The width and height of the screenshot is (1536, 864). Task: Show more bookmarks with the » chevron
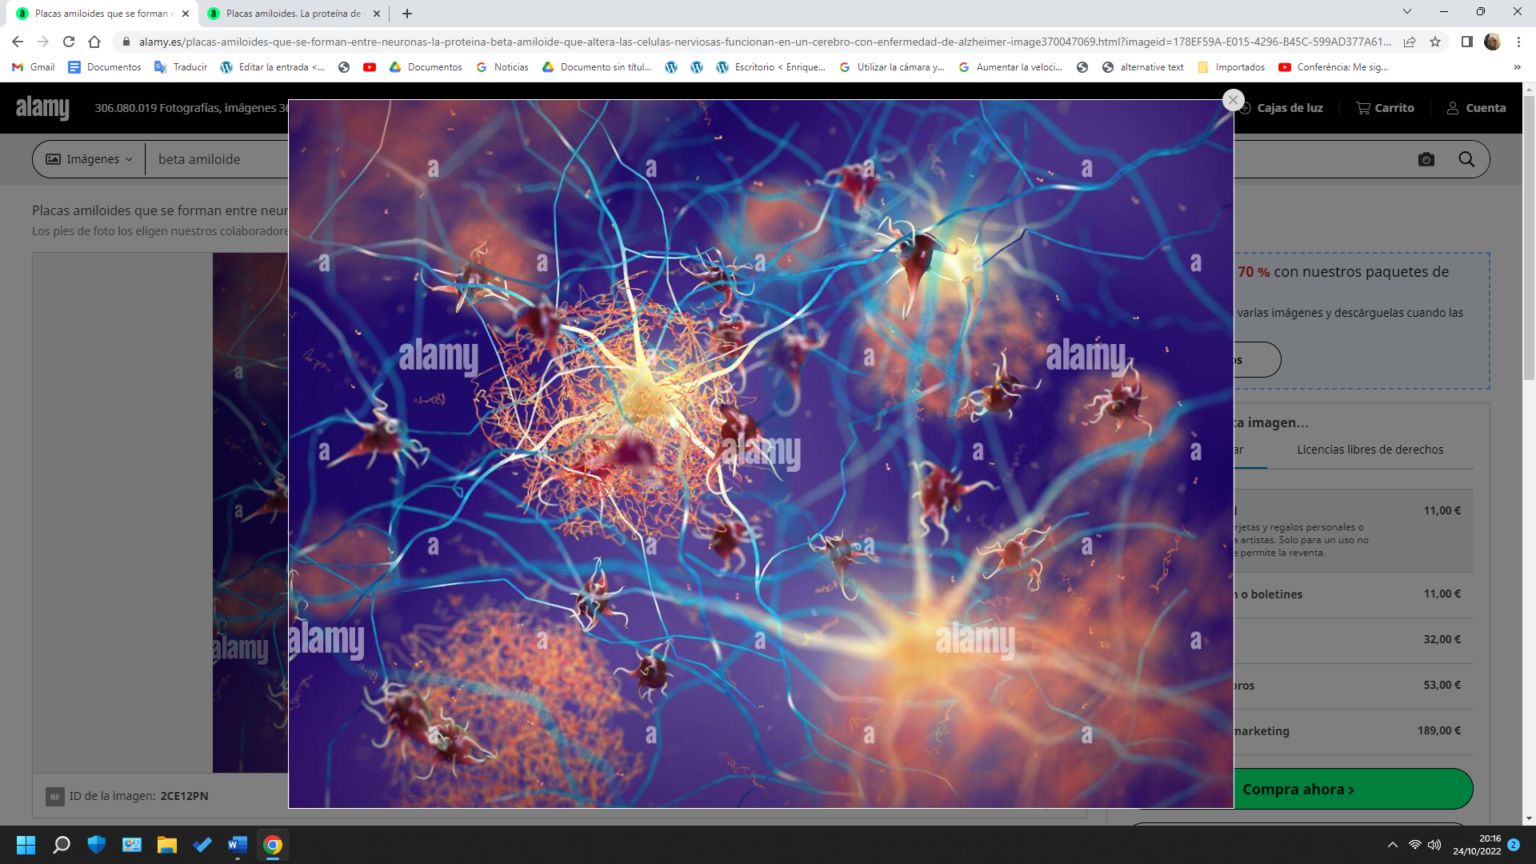1517,67
